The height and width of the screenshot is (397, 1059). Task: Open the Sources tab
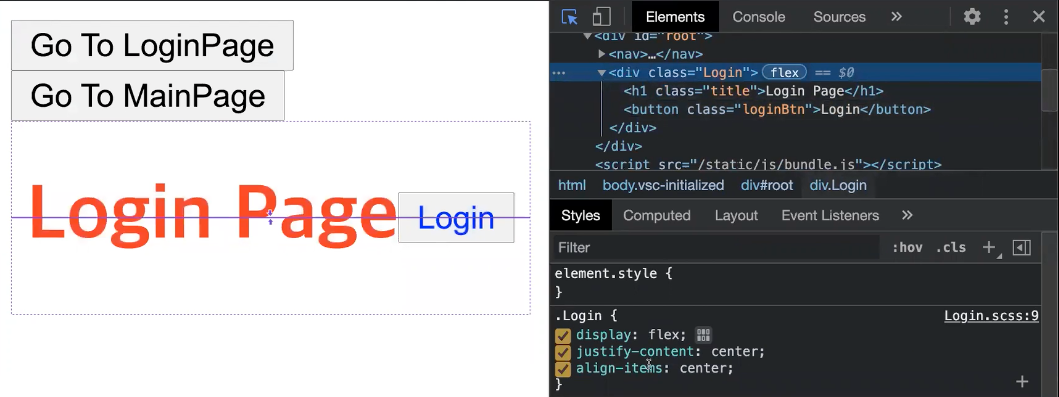point(840,17)
